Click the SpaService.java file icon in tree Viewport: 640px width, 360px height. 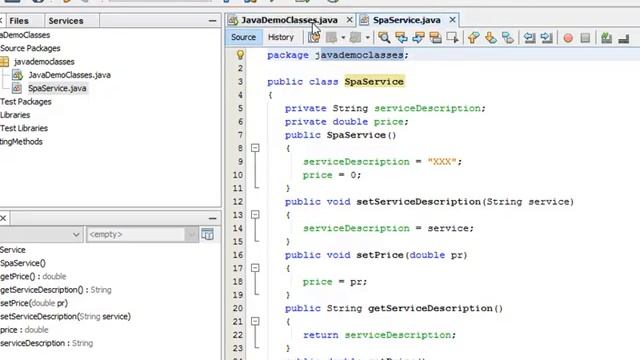[x=17, y=88]
